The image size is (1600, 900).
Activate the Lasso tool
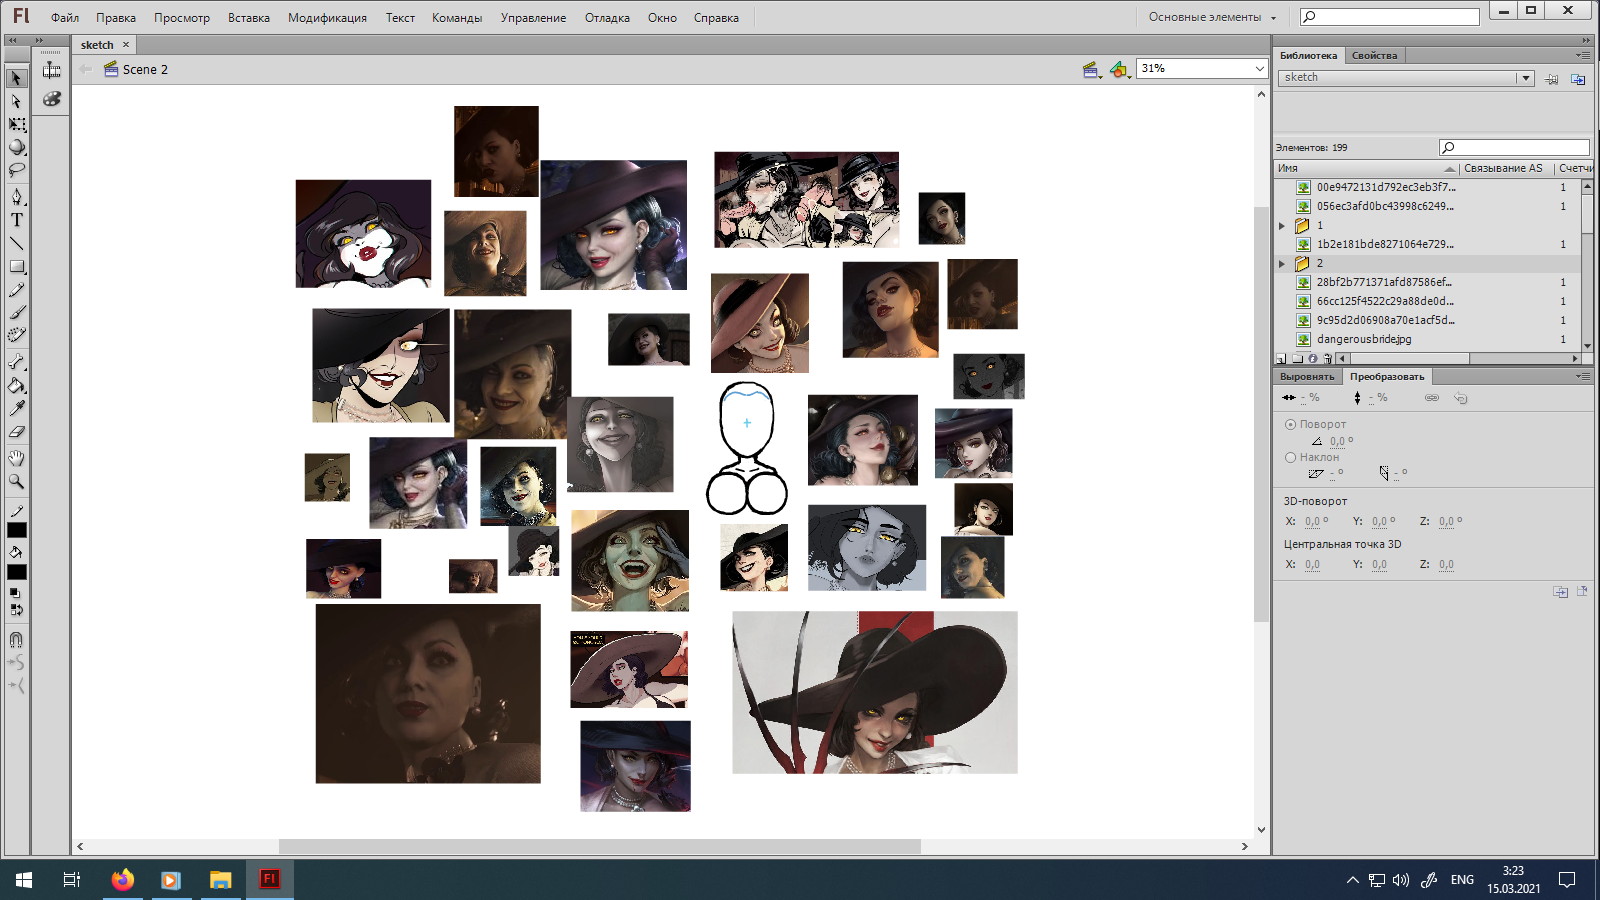[16, 170]
